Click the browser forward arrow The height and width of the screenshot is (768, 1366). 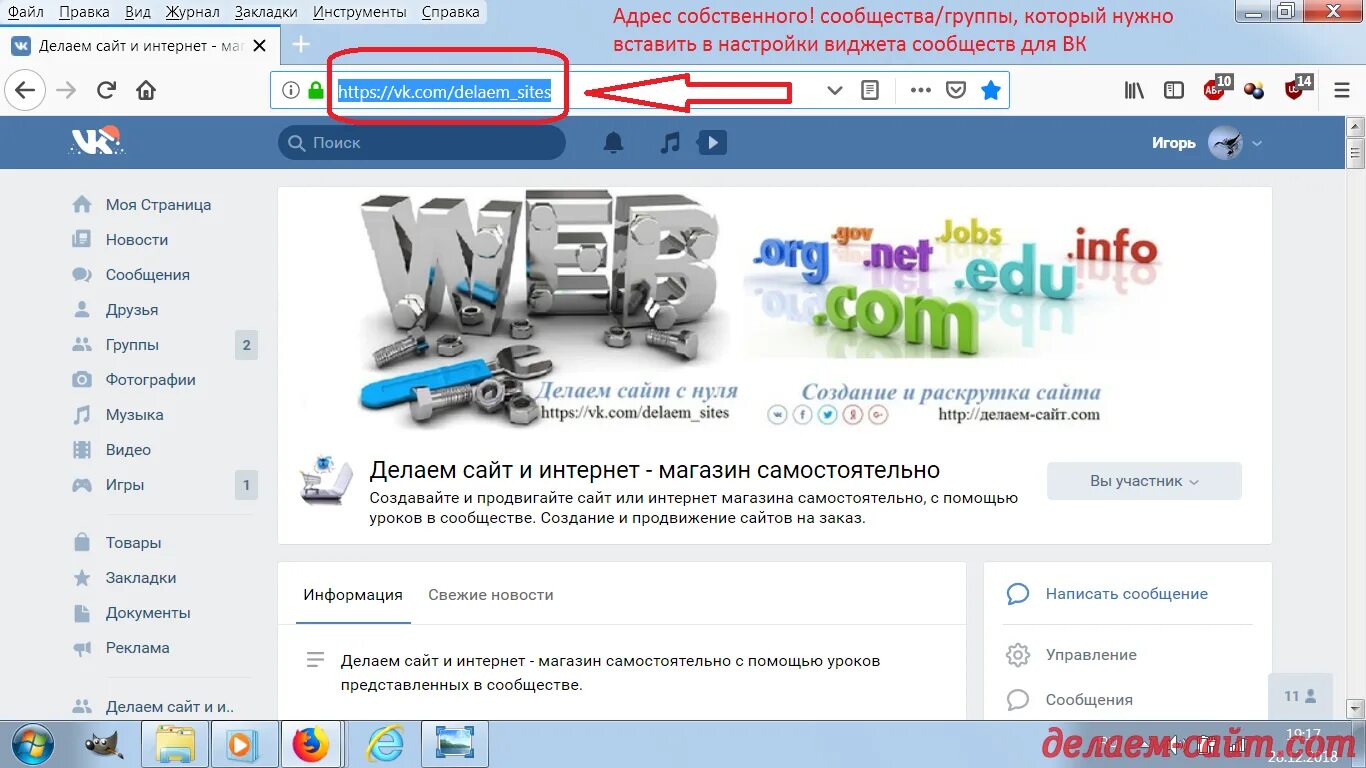(x=66, y=90)
